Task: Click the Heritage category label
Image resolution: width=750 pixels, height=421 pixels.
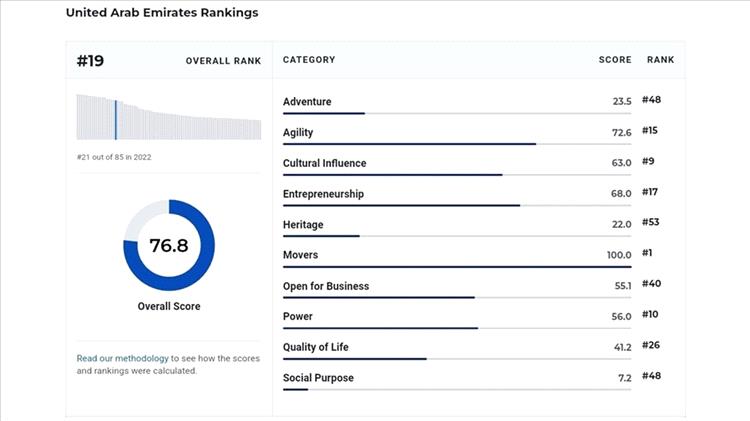Action: [x=303, y=225]
